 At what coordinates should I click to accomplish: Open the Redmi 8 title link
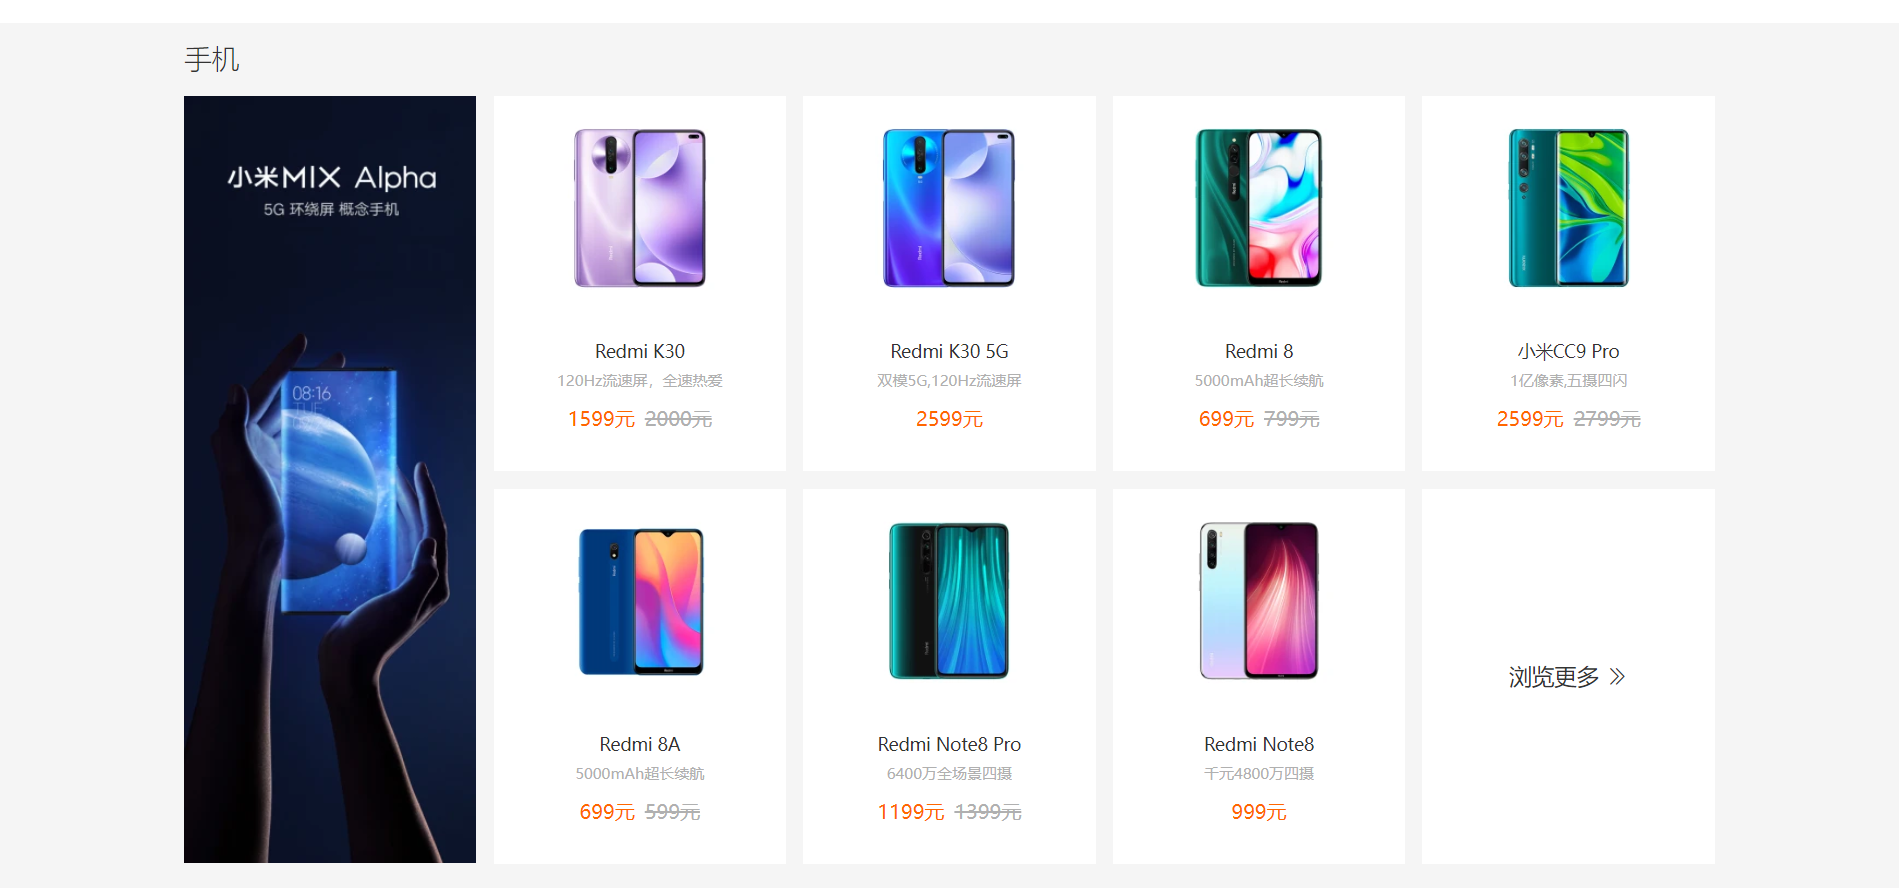[x=1259, y=351]
